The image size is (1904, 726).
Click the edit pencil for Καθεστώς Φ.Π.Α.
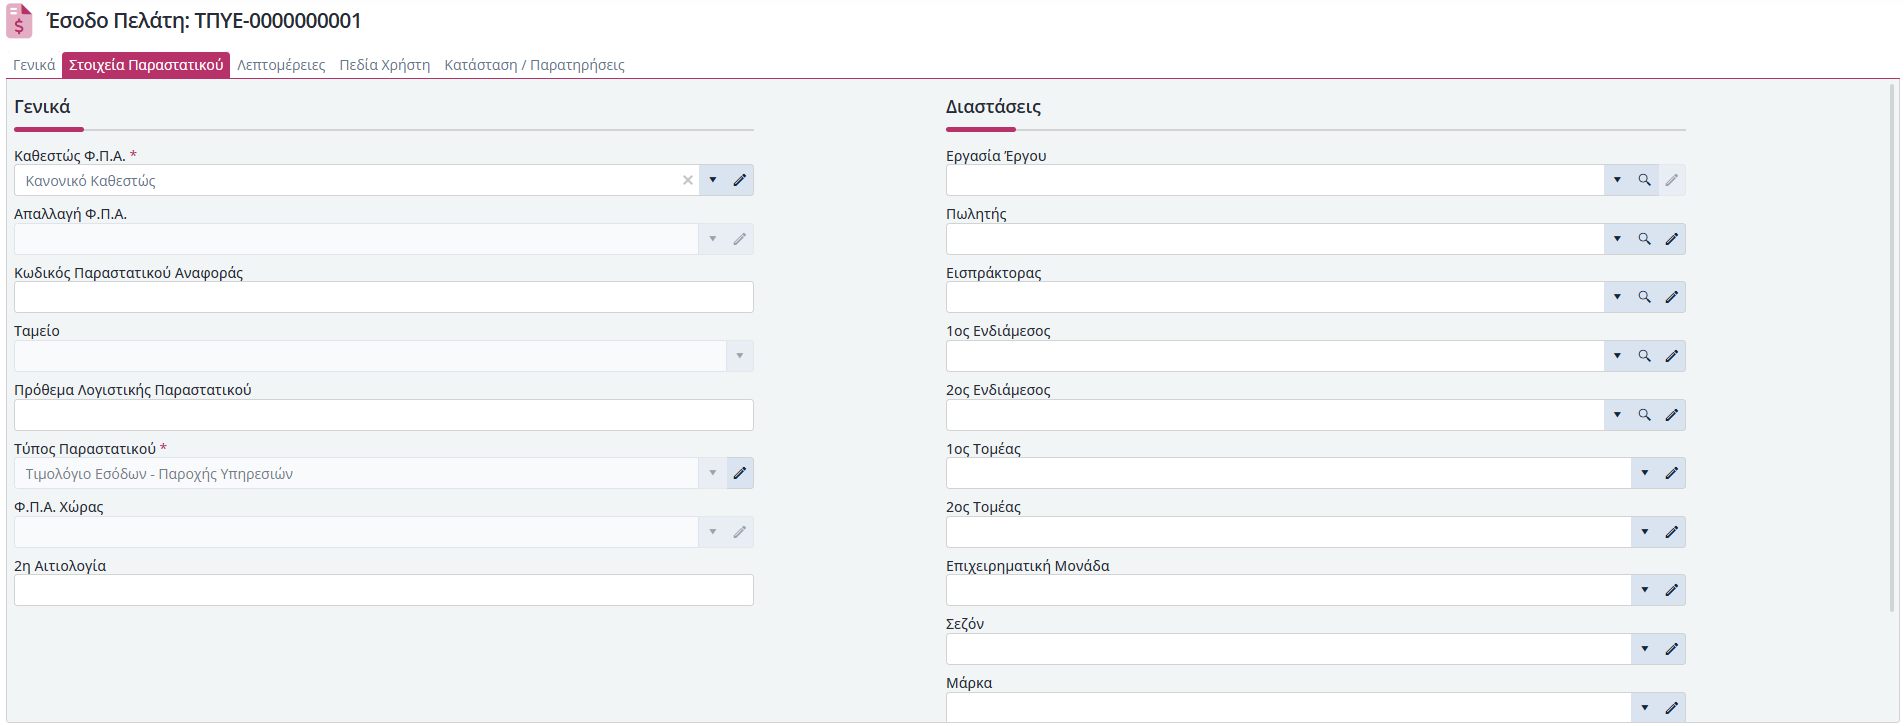coord(740,180)
